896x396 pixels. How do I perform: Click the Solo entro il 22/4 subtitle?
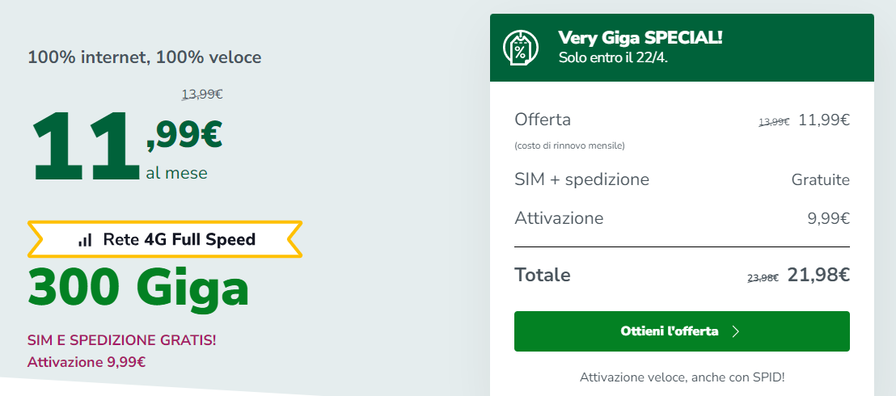(x=613, y=58)
